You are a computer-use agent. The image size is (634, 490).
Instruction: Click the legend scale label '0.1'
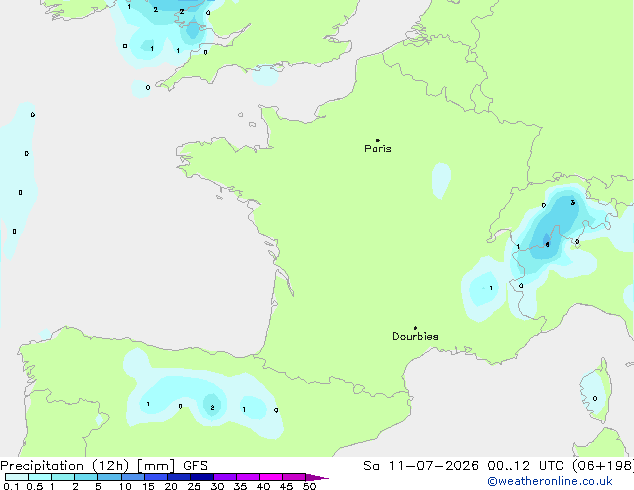pyautogui.click(x=11, y=486)
